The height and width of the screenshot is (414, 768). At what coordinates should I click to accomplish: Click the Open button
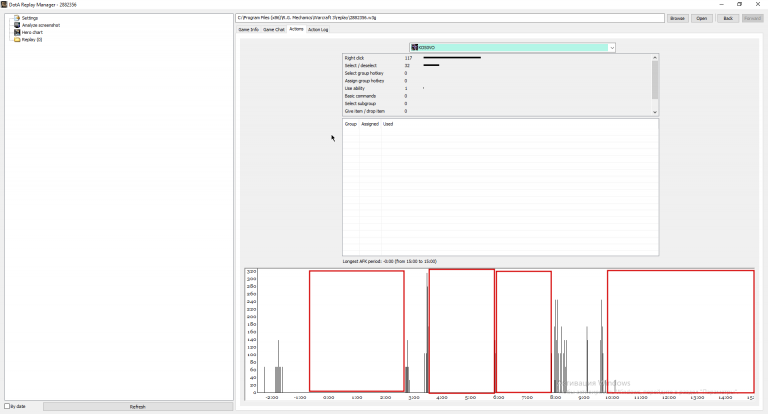click(x=701, y=18)
